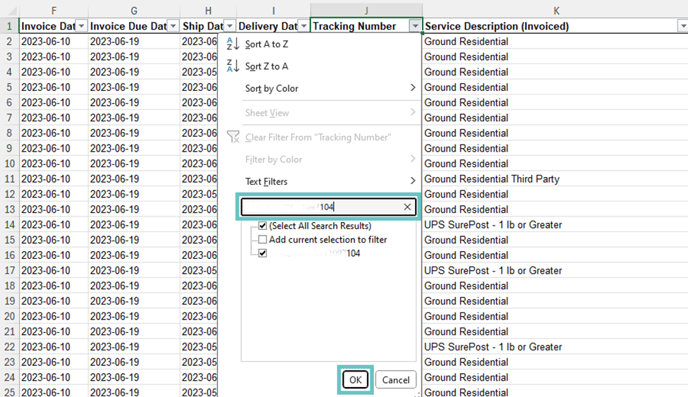
Task: Select the Filter by Color menu item
Action: click(320, 159)
